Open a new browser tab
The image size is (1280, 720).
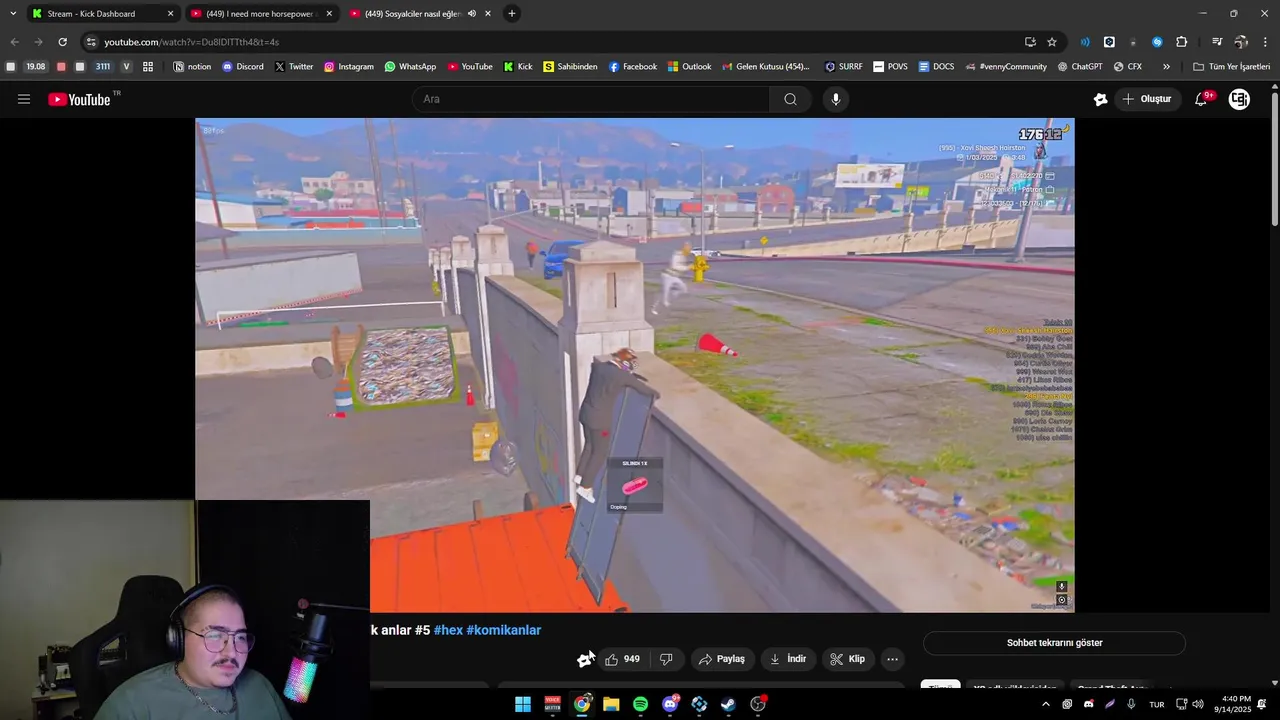click(x=512, y=14)
